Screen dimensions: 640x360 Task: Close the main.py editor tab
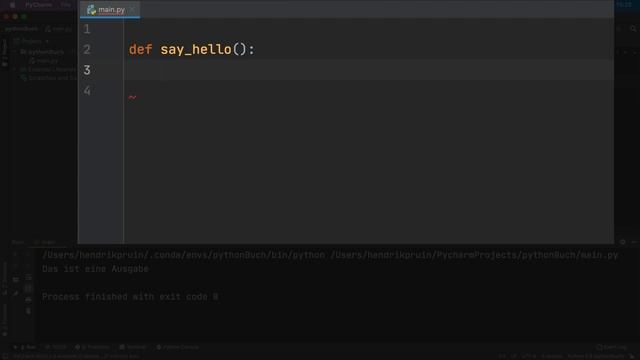point(132,9)
